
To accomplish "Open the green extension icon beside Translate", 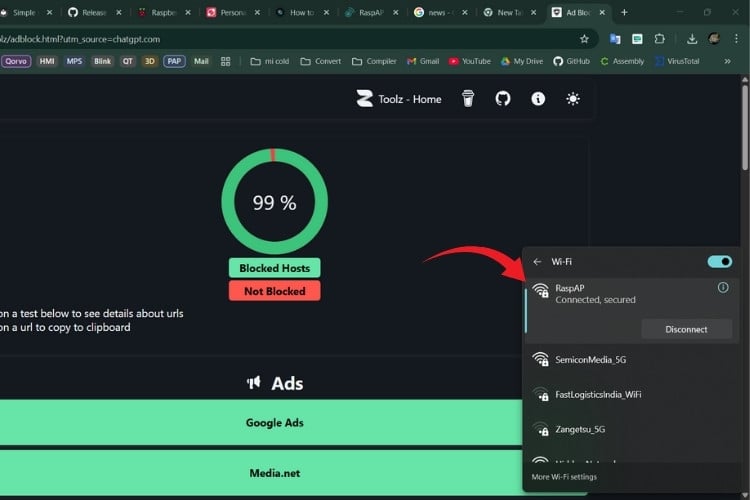I will tap(637, 39).
